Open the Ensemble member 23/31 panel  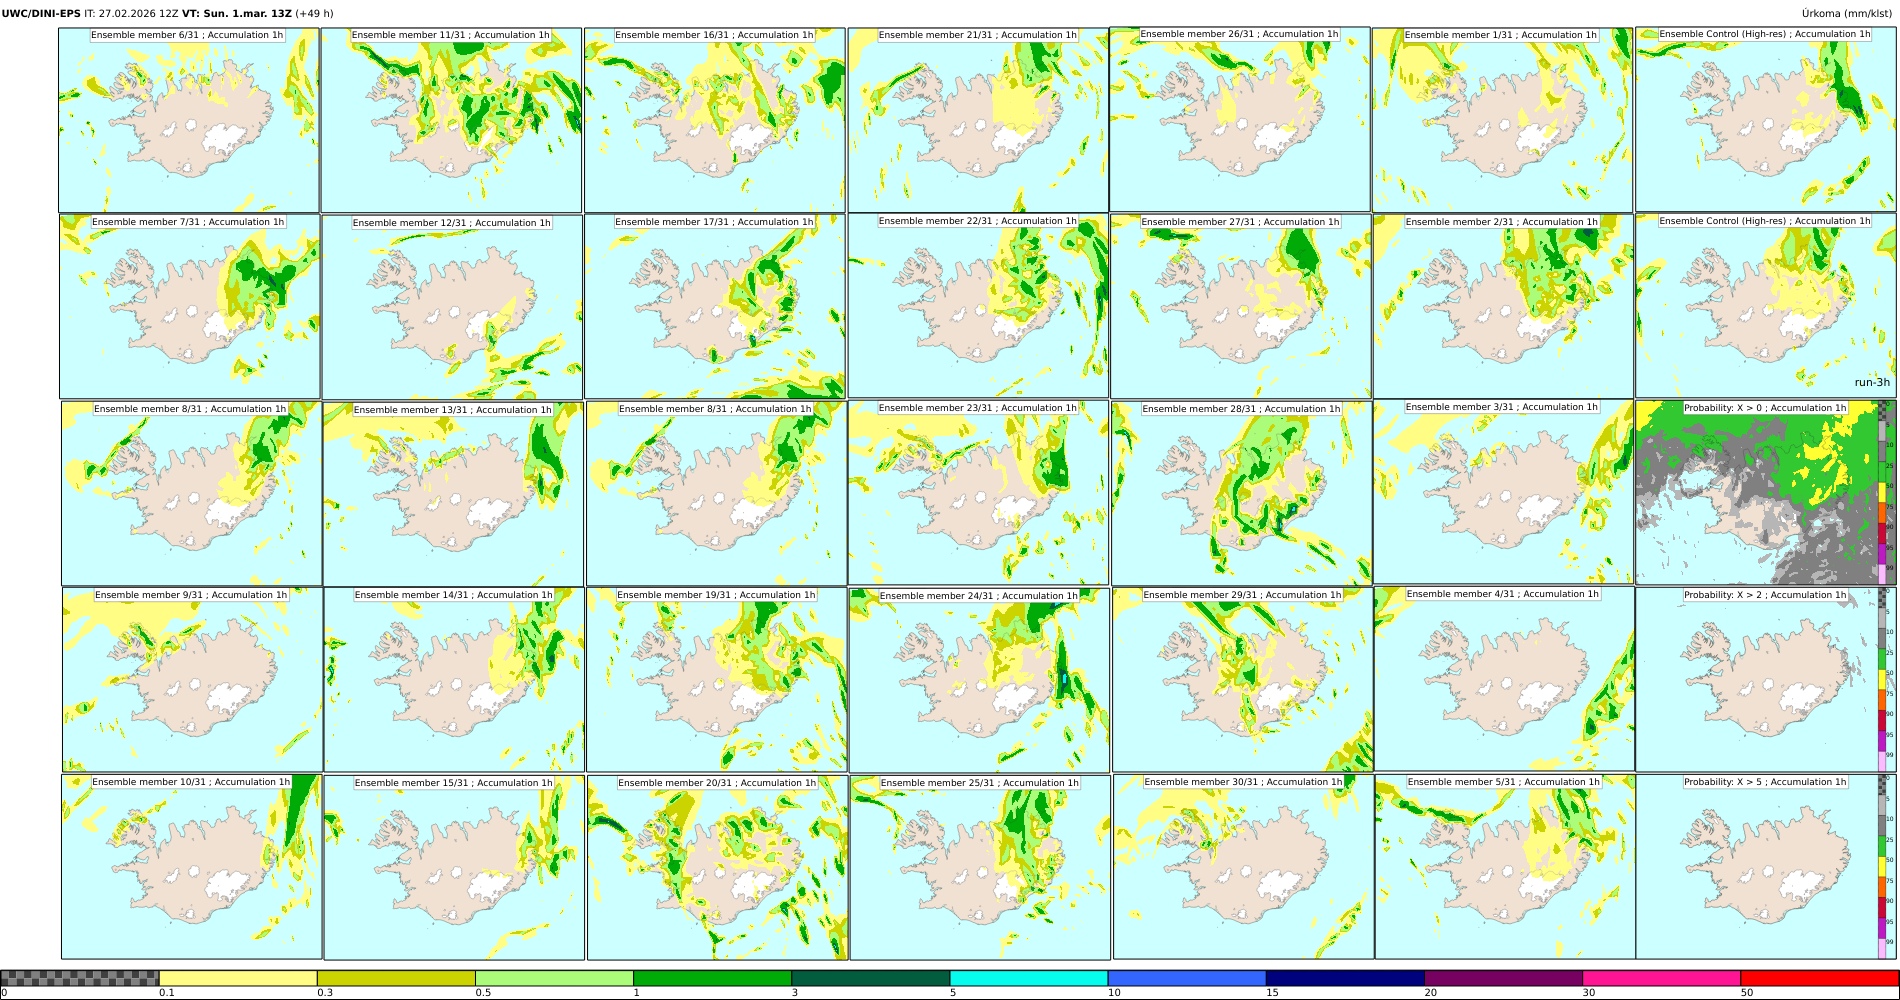click(x=979, y=493)
